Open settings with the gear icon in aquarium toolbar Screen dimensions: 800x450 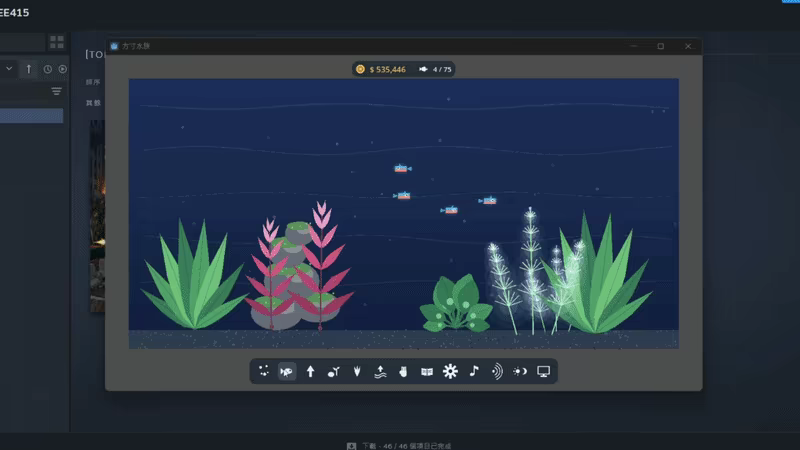pos(450,371)
